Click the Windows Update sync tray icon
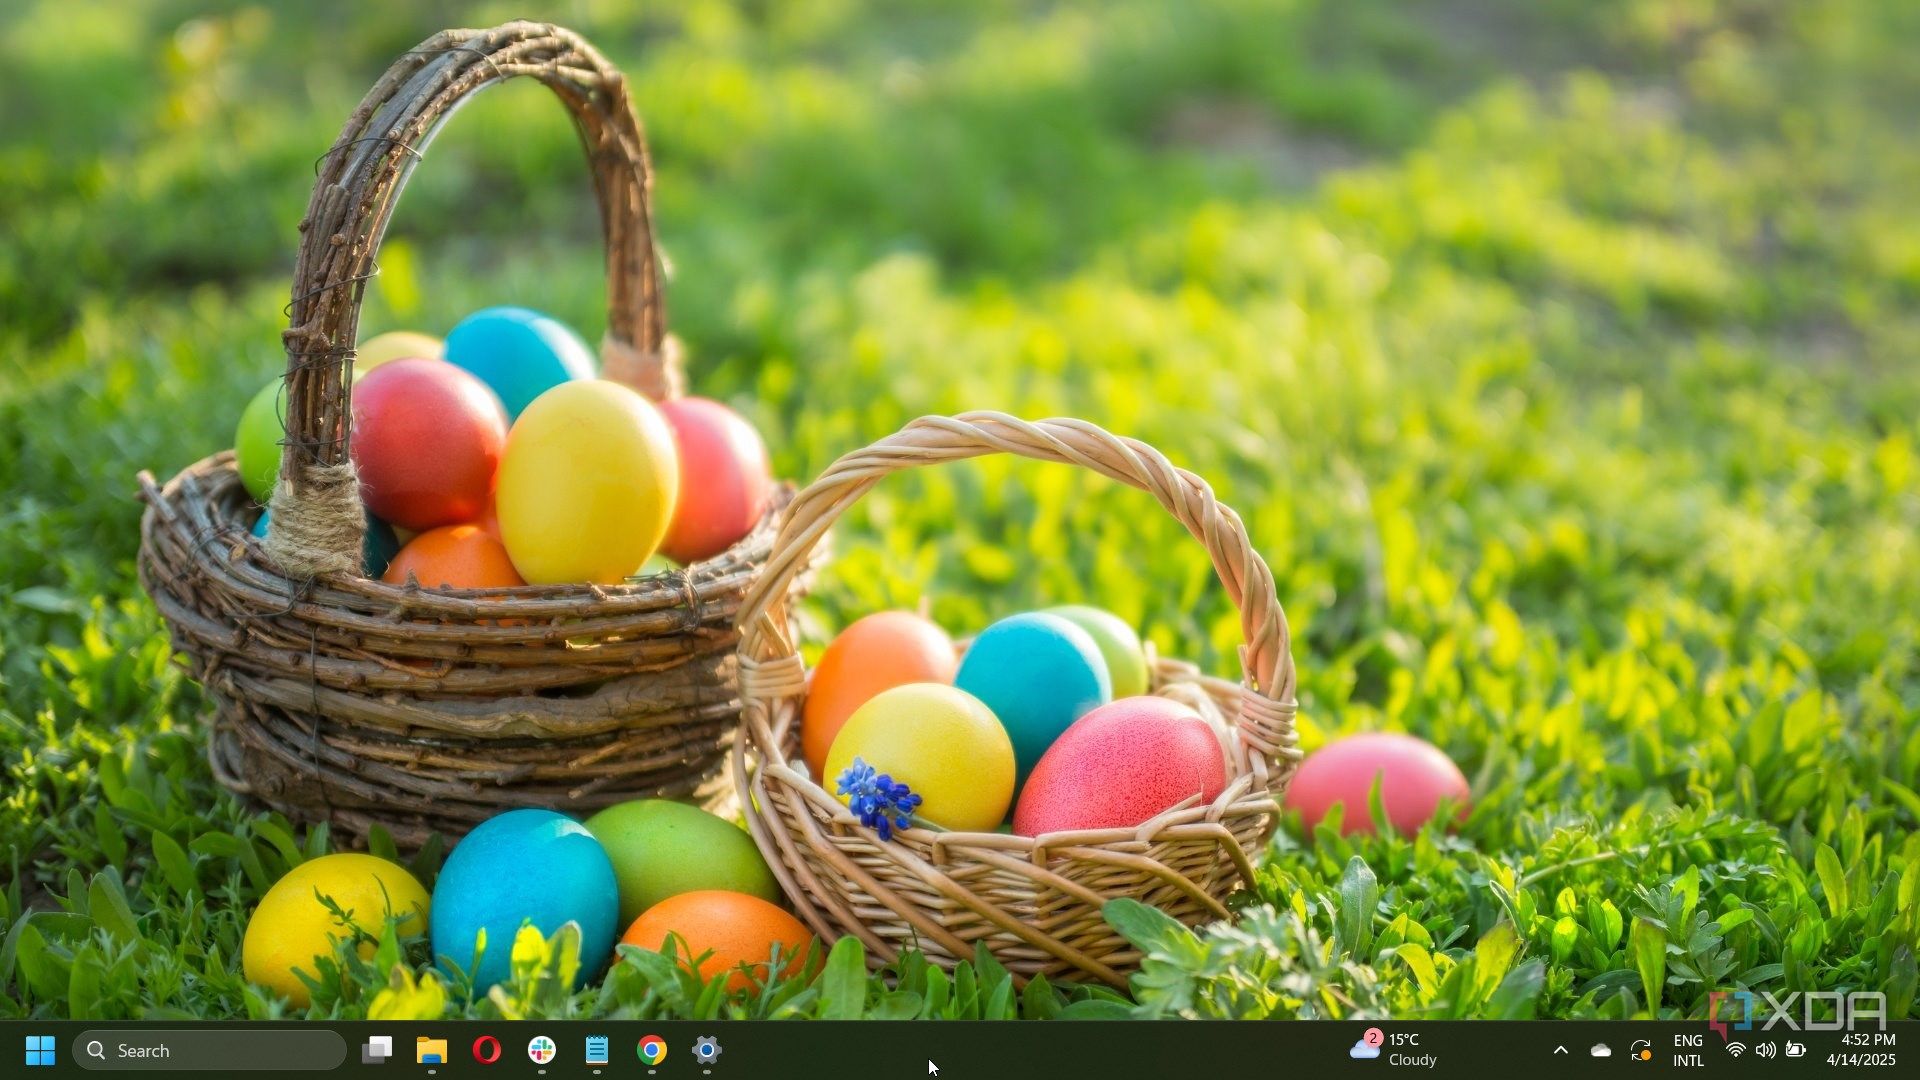This screenshot has width=1920, height=1080. click(x=1641, y=1050)
